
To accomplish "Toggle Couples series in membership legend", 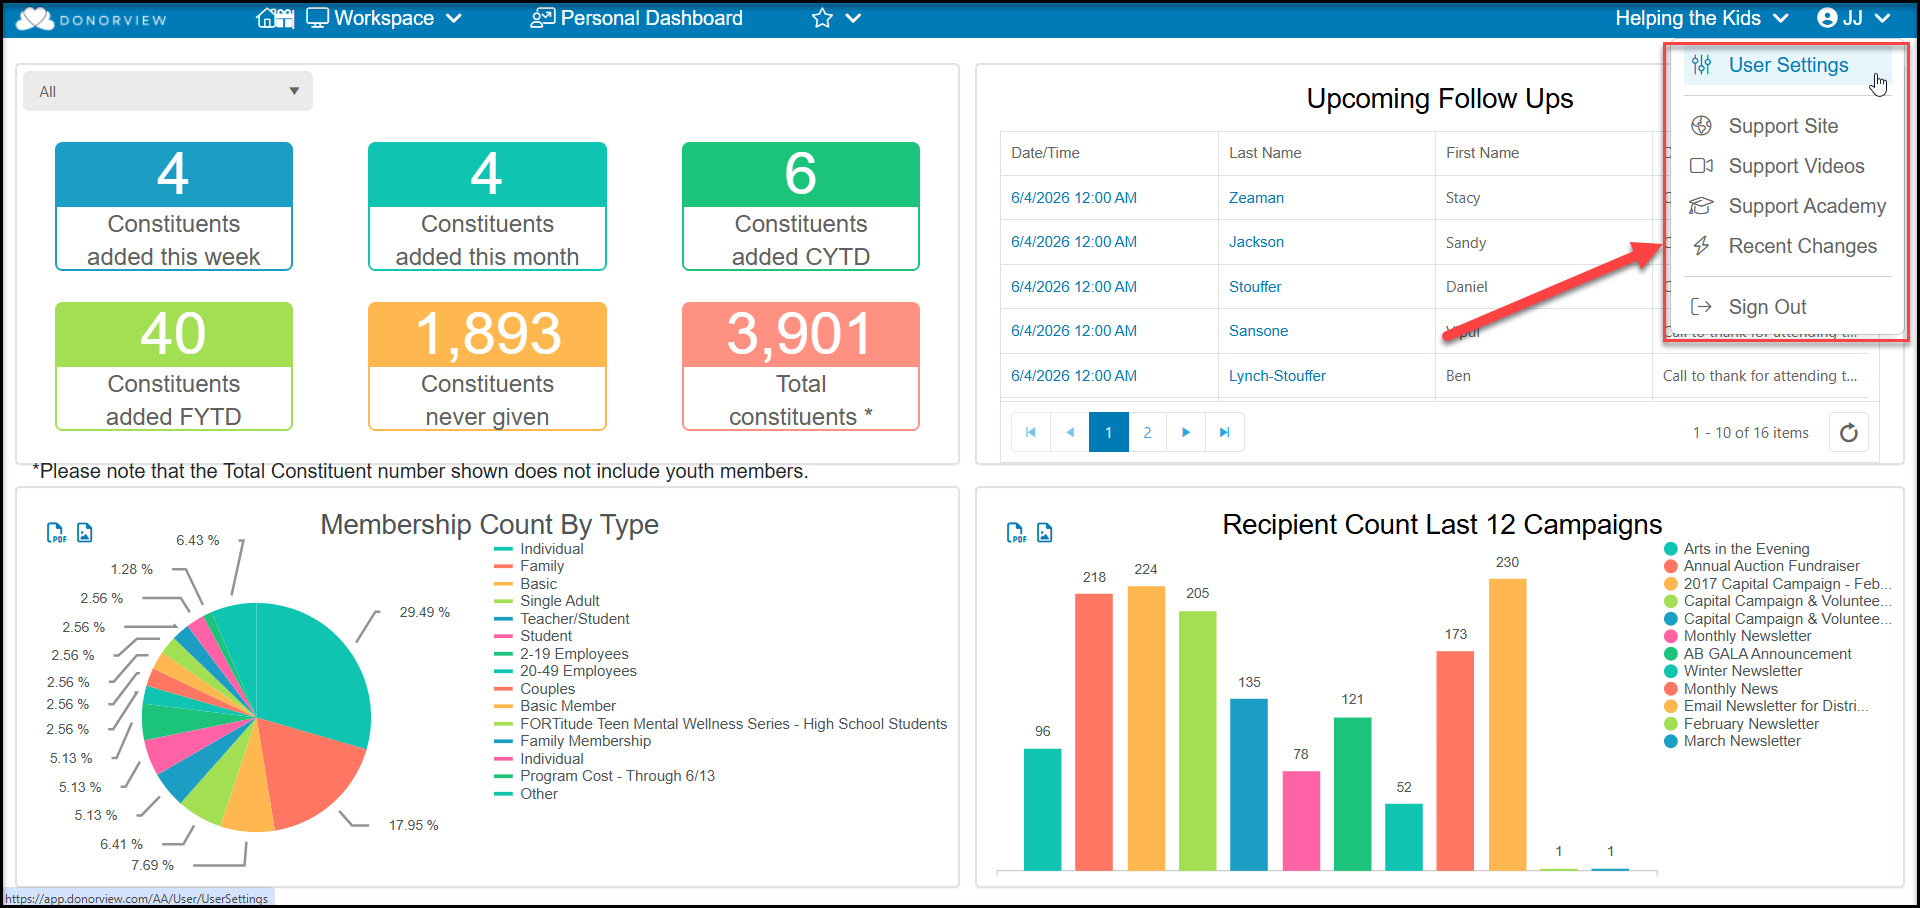I will pyautogui.click(x=535, y=689).
